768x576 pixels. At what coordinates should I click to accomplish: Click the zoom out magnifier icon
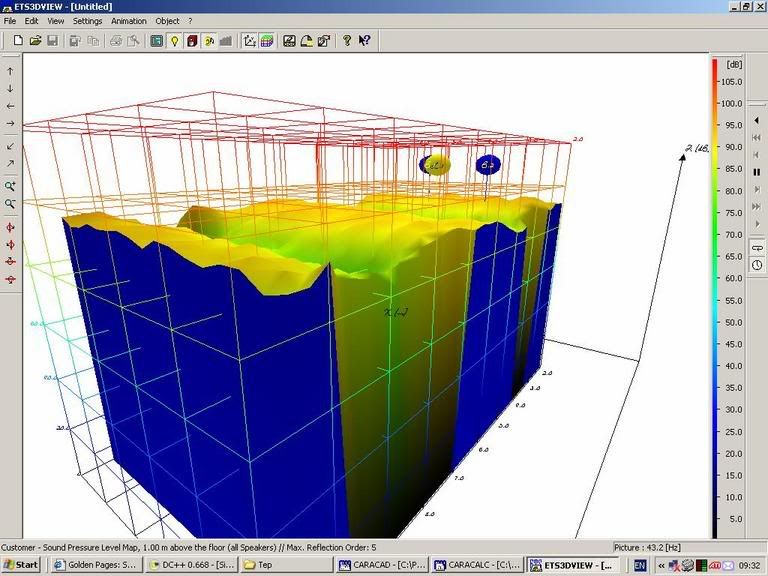pos(11,203)
